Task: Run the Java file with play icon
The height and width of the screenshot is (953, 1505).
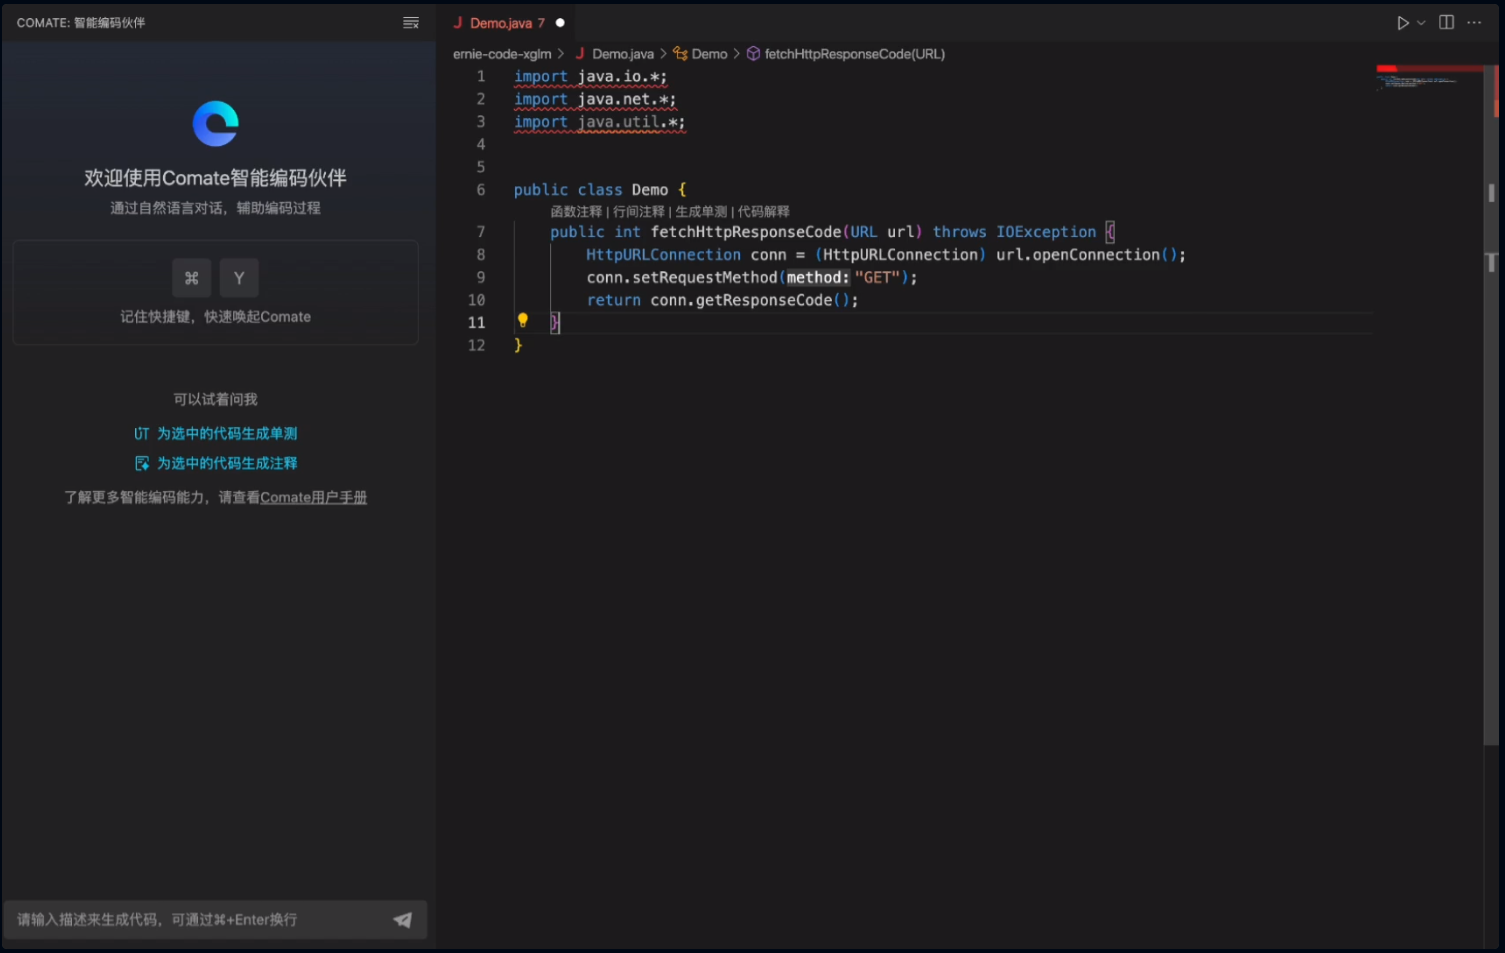Action: point(1403,23)
